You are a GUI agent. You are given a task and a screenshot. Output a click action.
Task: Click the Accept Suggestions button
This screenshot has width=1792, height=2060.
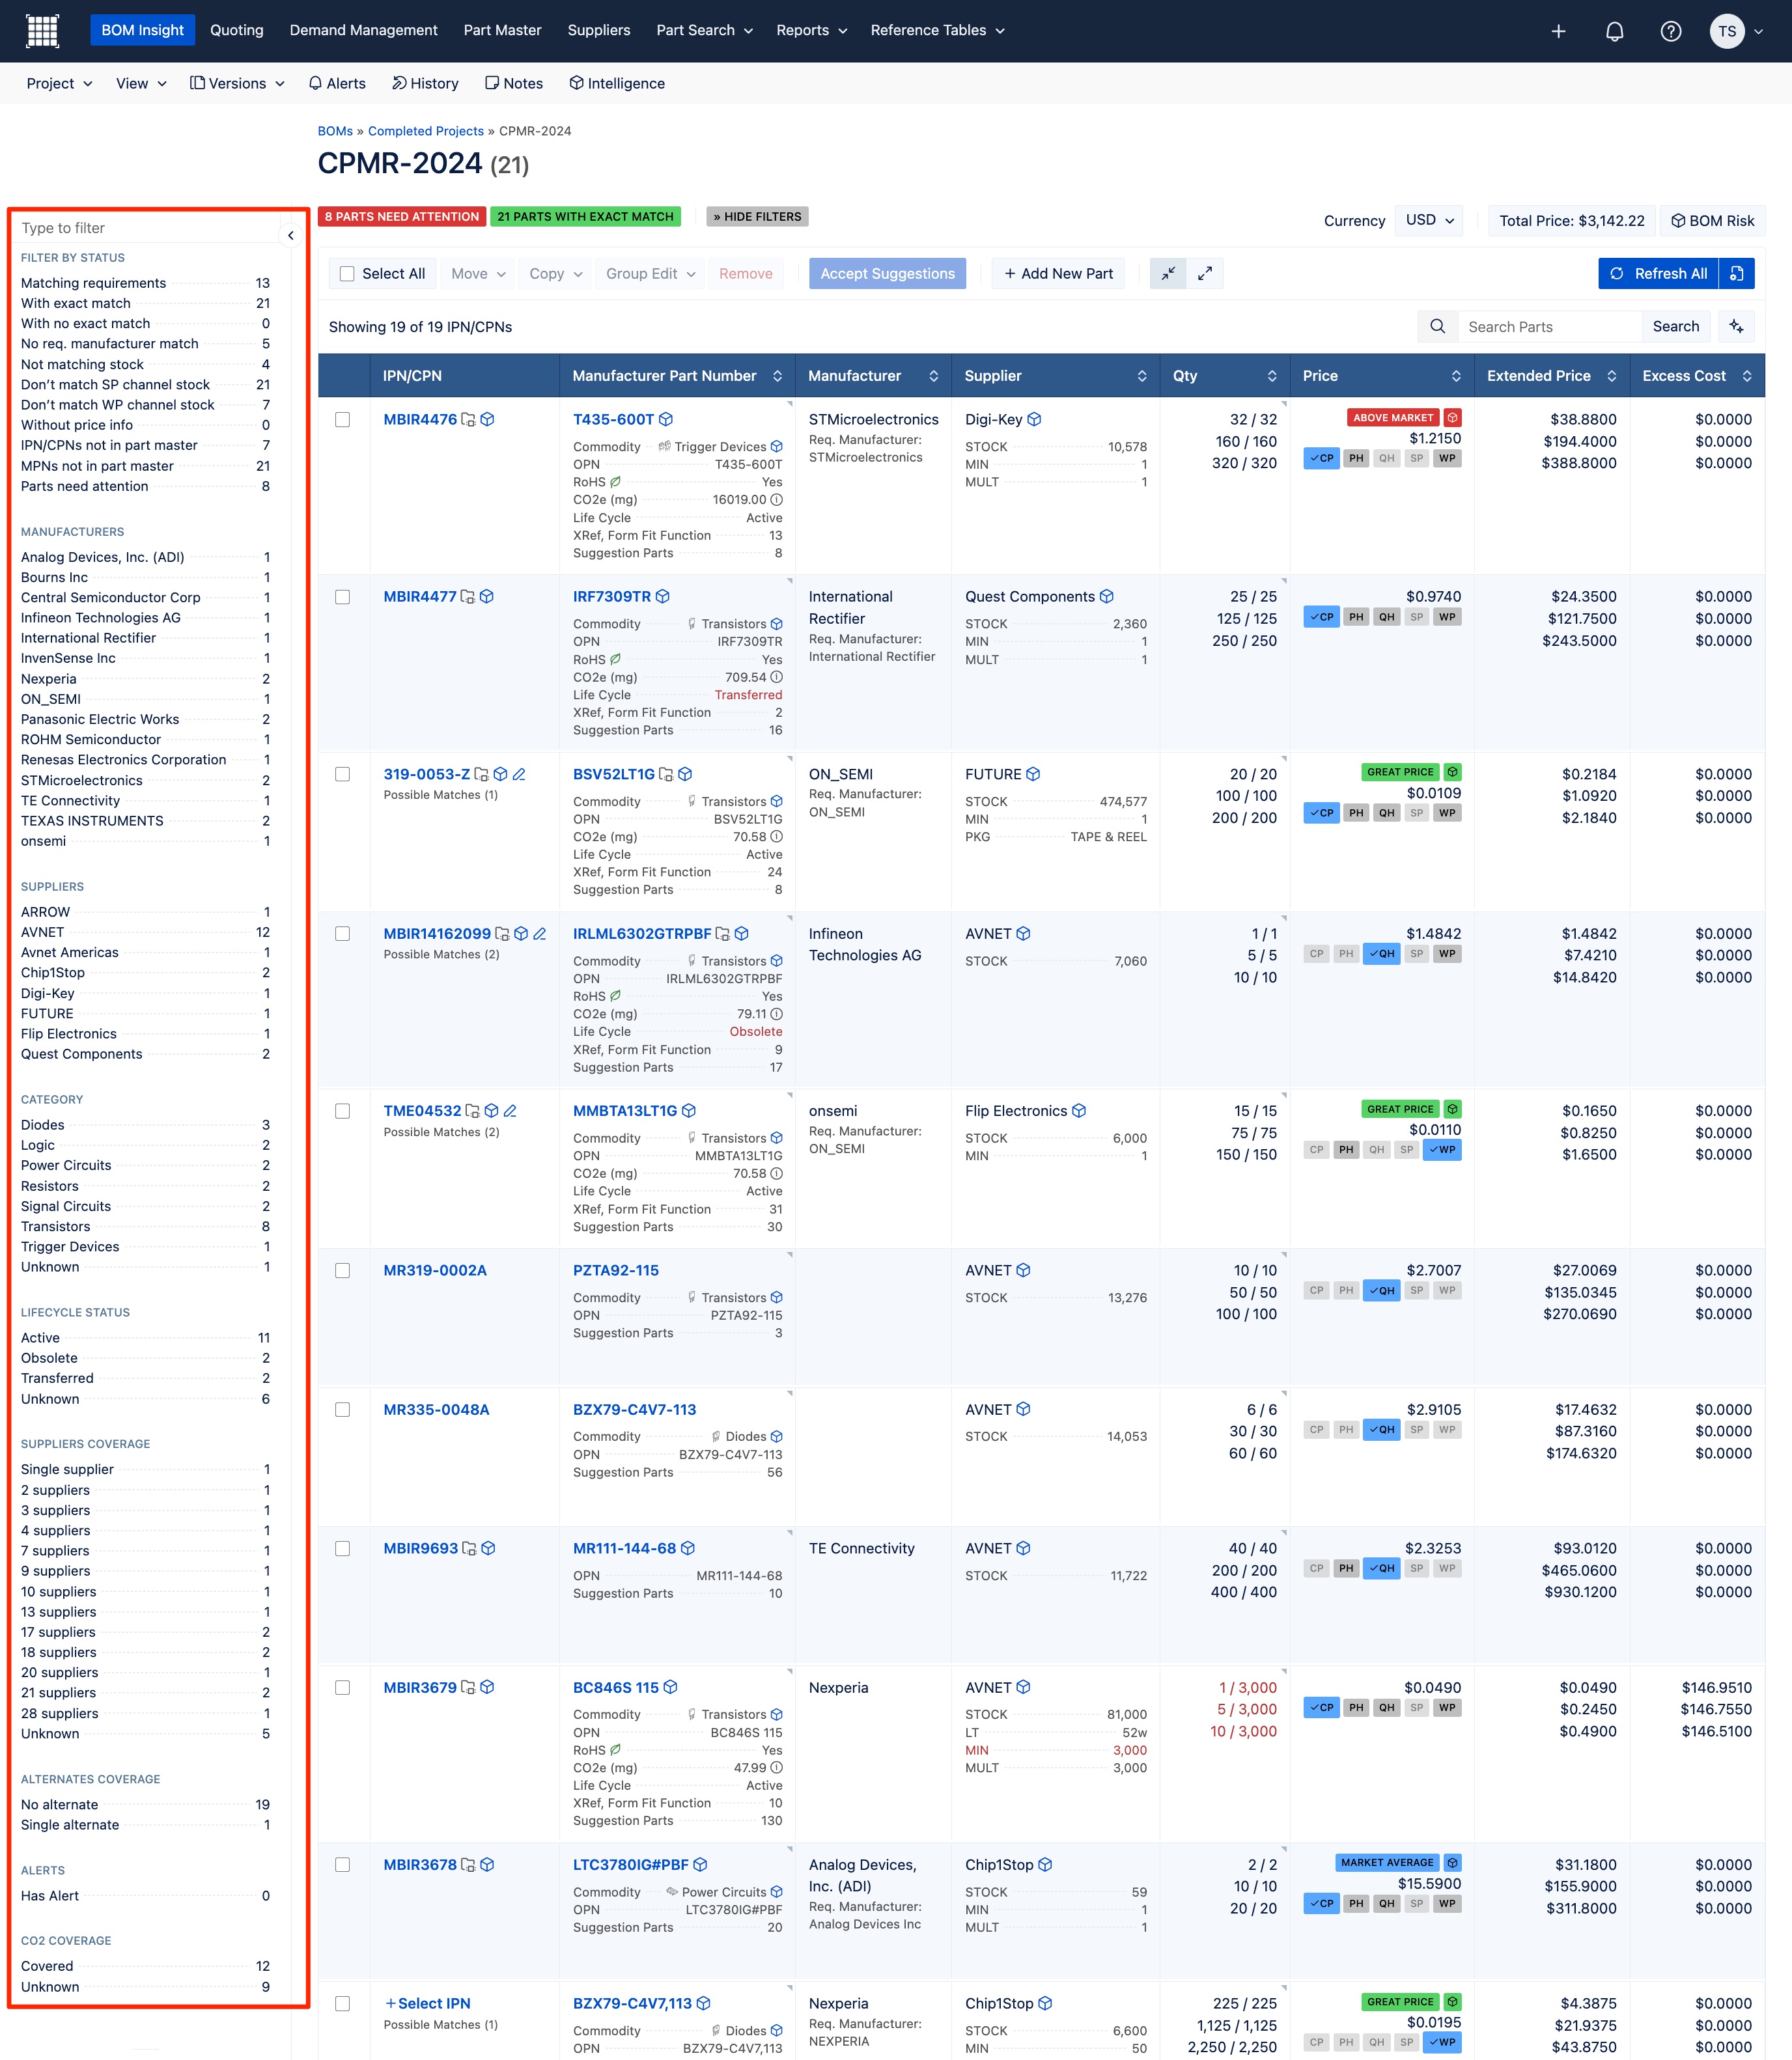click(x=887, y=273)
